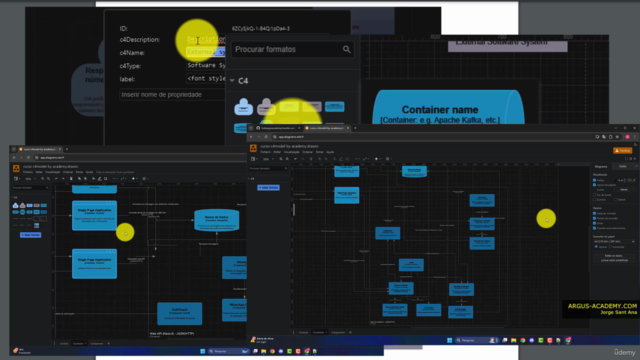Toggle the Grelha checkbox in right window
Image resolution: width=640 pixels, height=360 pixels.
click(594, 180)
